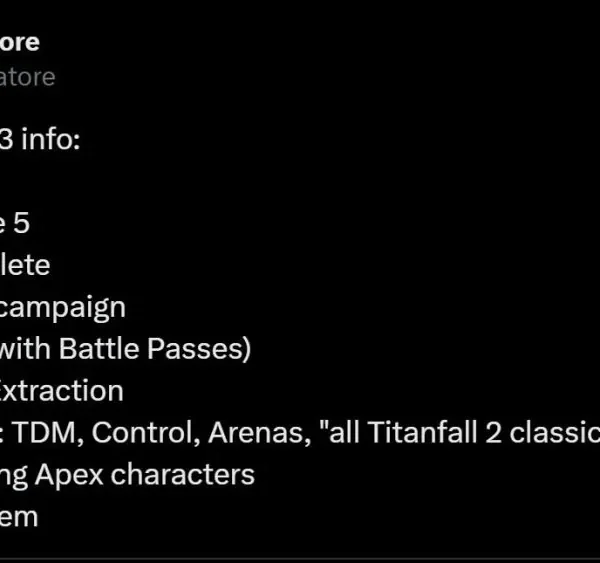
Task: Click the word "campaign" in the tweet
Action: coord(63,308)
